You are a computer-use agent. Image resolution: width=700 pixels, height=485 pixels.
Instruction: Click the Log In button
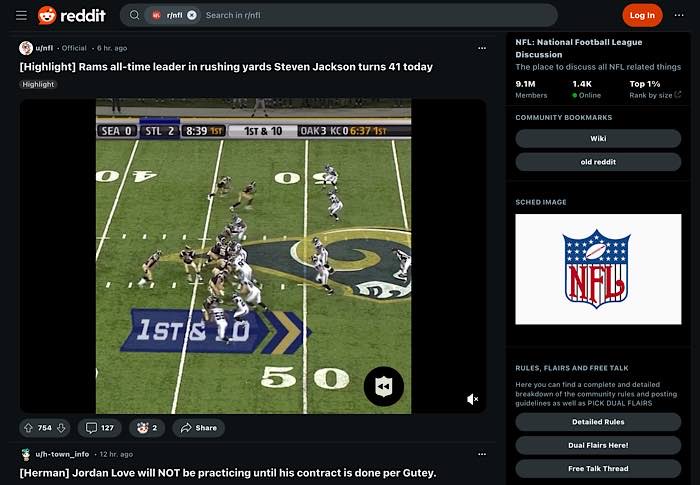click(642, 15)
